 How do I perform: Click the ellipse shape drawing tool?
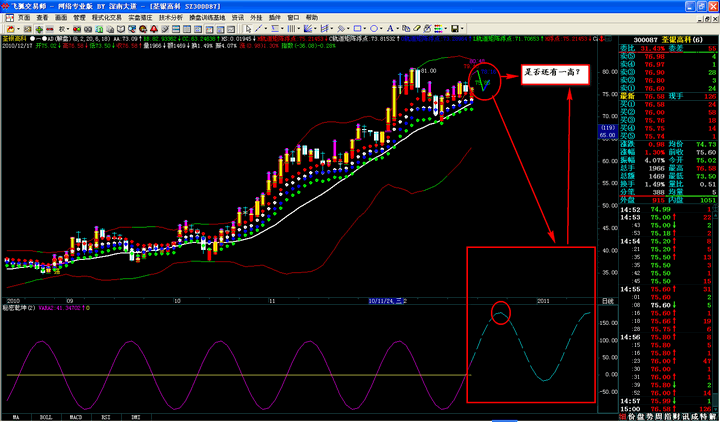pyautogui.click(x=373, y=29)
